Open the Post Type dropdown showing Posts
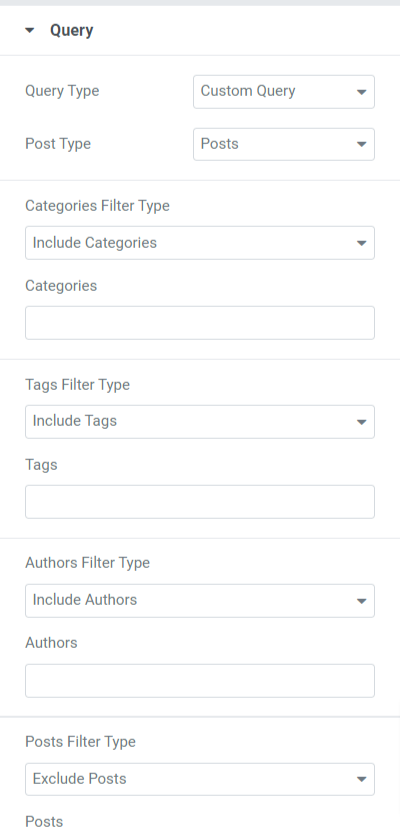The image size is (400, 836). (x=284, y=144)
